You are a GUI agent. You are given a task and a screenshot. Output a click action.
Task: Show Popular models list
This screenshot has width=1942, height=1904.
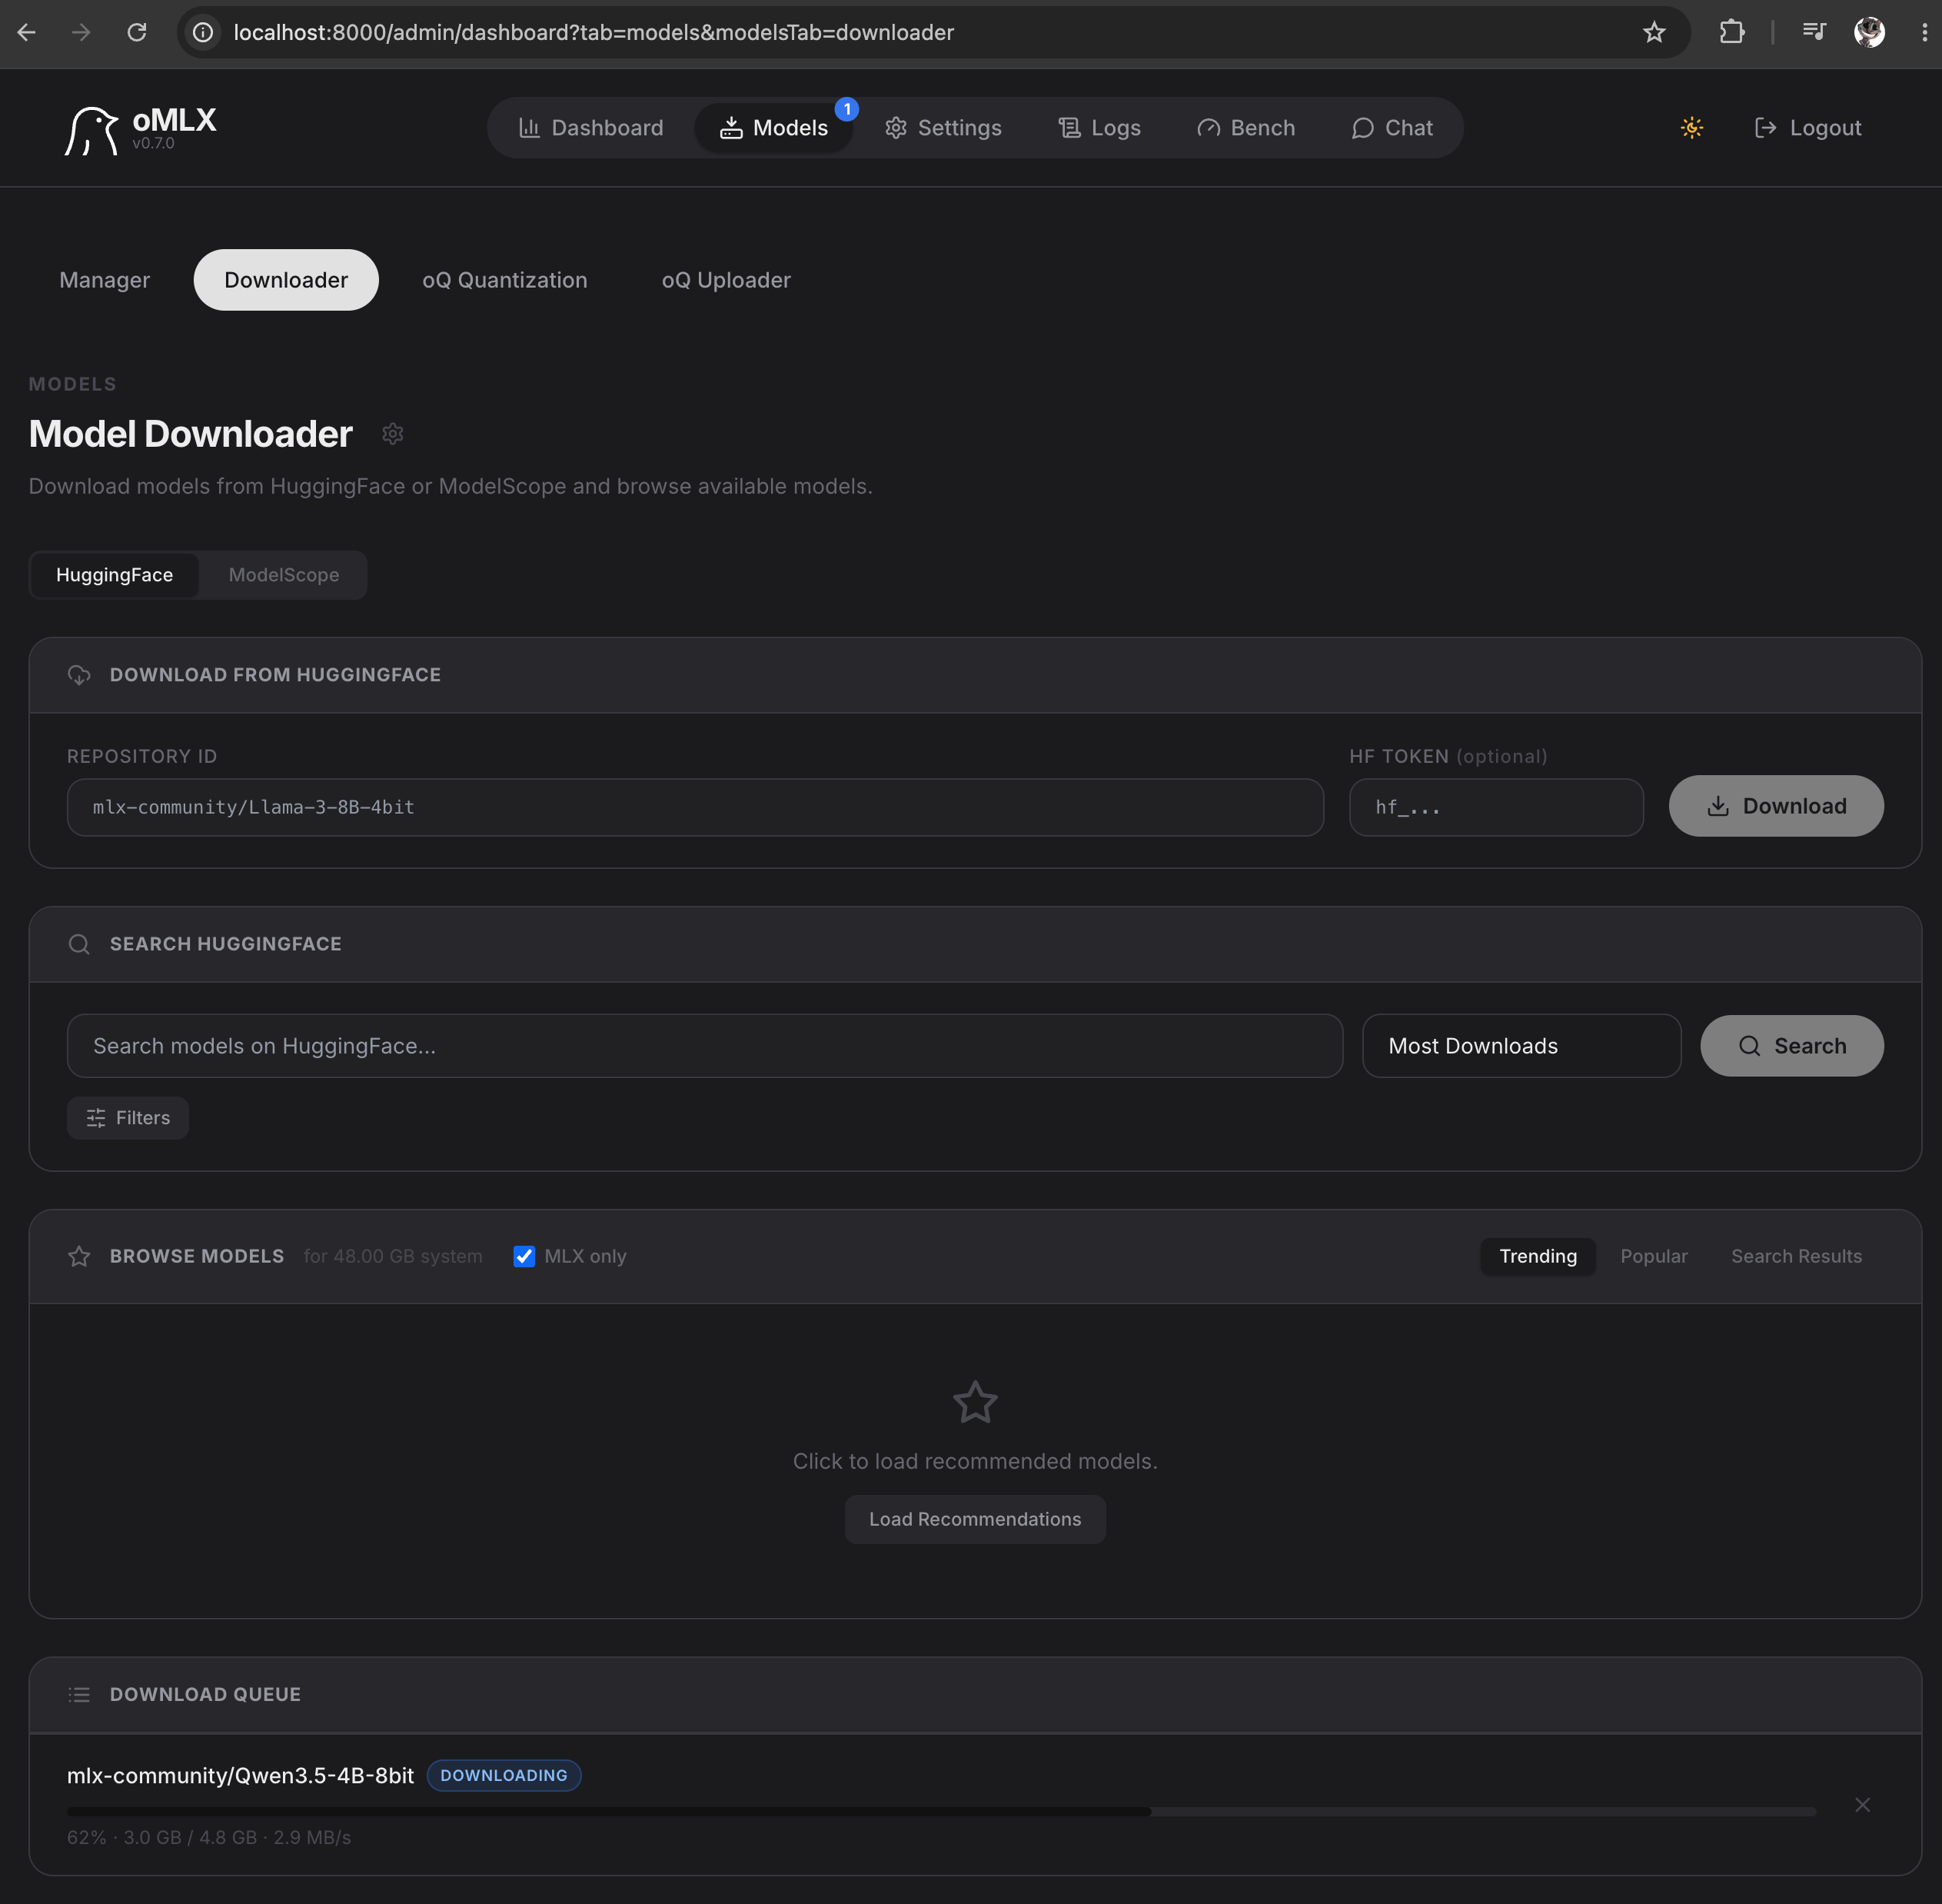click(x=1654, y=1256)
